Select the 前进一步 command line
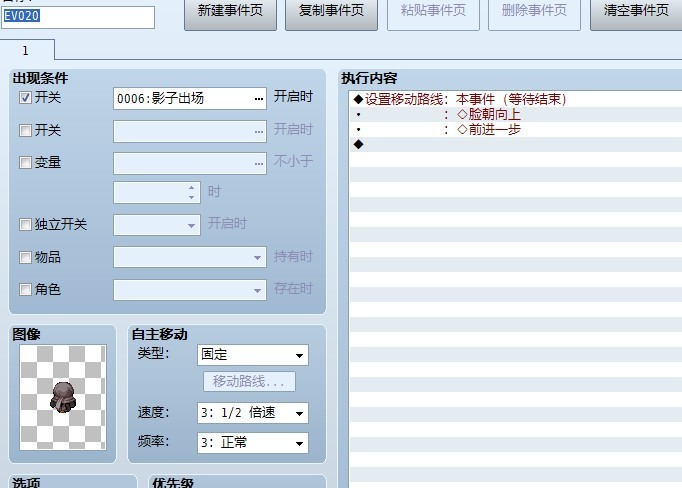The width and height of the screenshot is (682, 488). (515, 129)
